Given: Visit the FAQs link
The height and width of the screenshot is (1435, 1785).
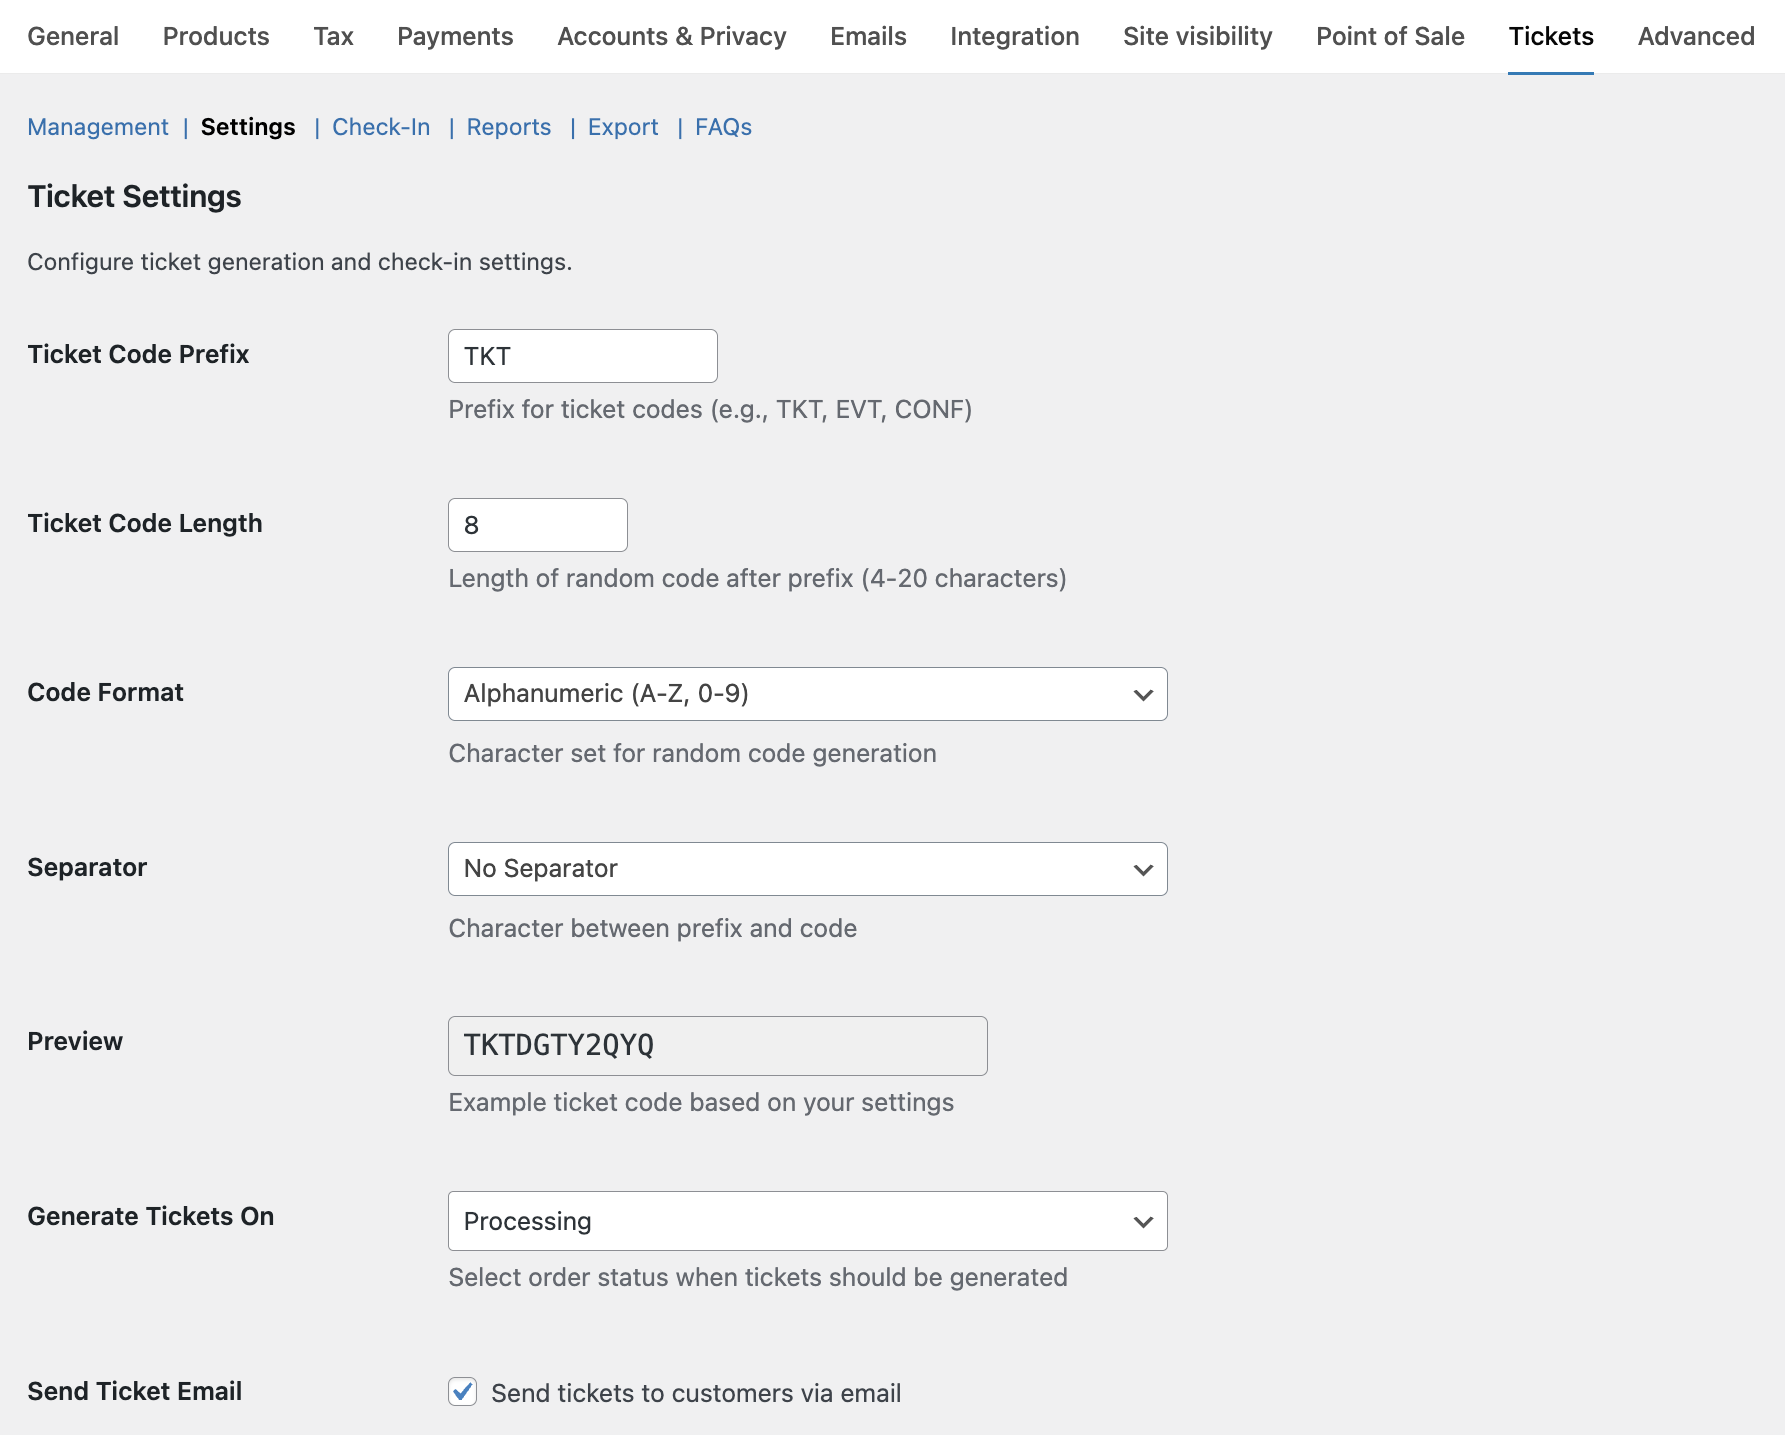Looking at the screenshot, I should coord(723,127).
